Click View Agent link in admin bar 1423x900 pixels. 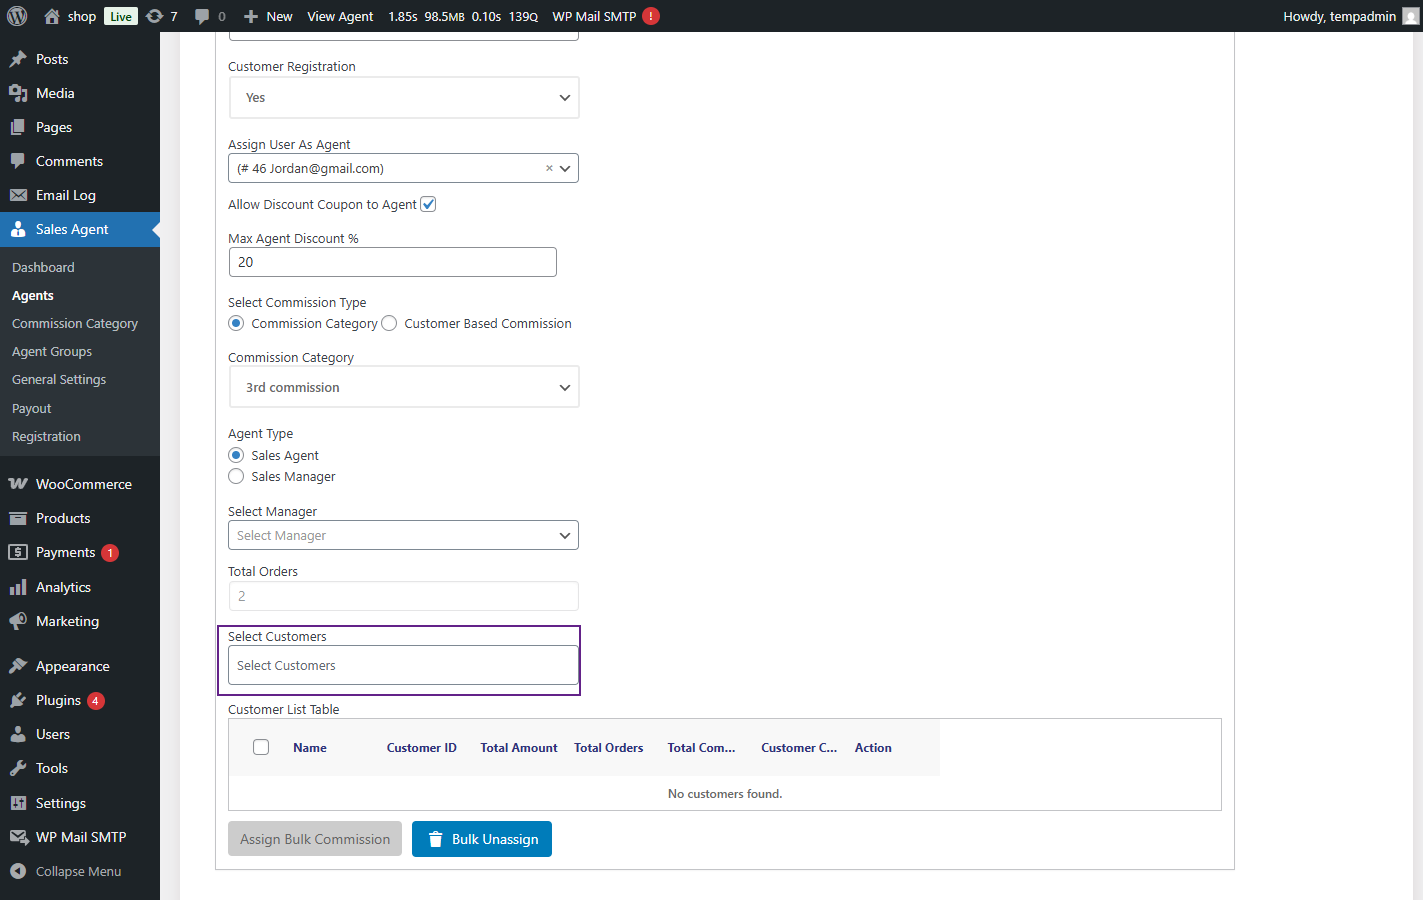tap(340, 16)
